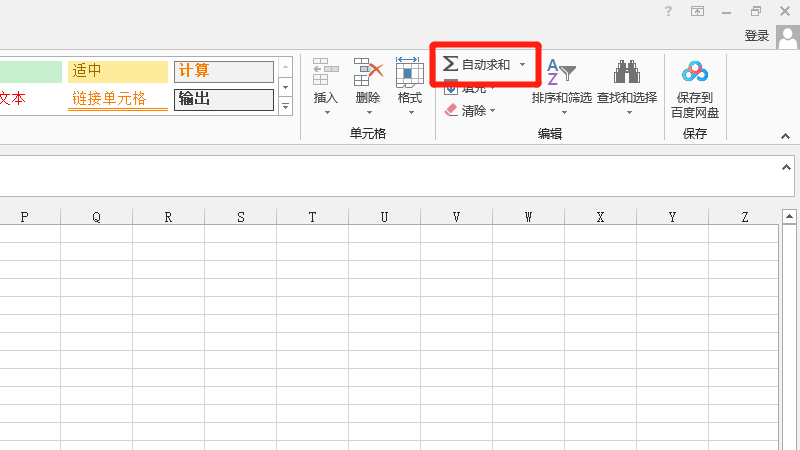Click 登录 to sign in
800x450 pixels.
pos(756,36)
